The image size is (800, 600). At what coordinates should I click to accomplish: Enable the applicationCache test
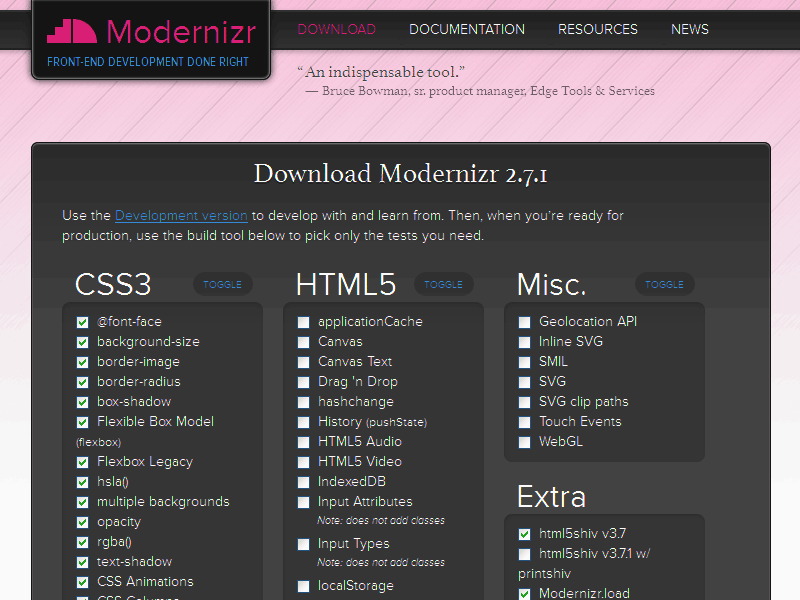304,322
